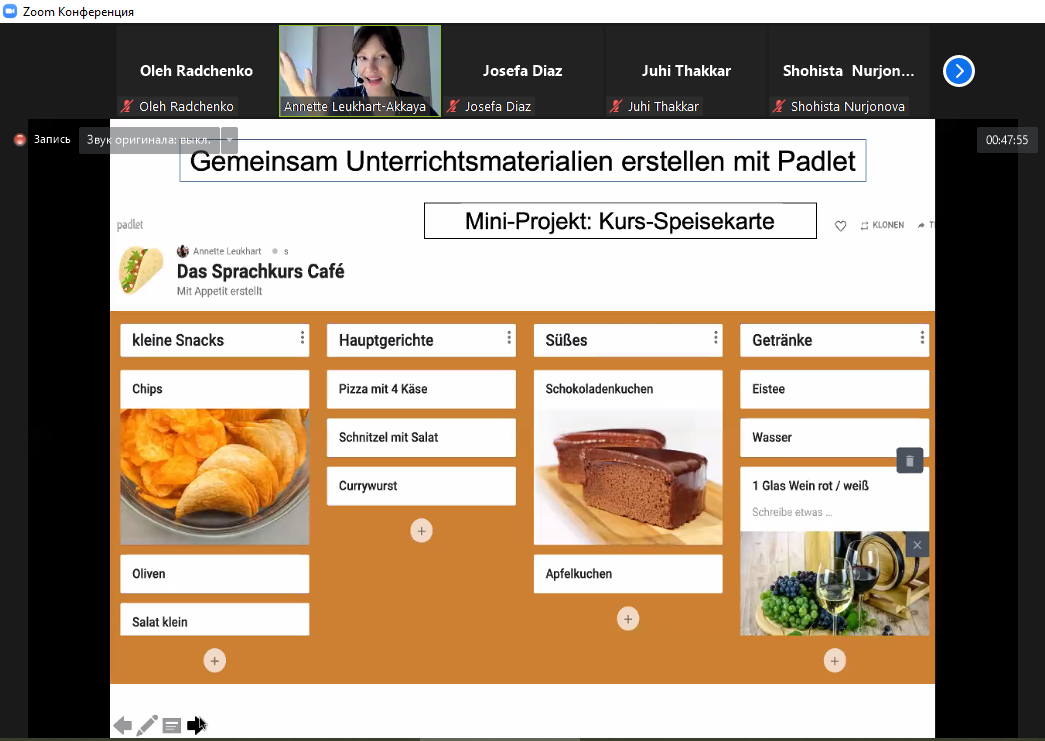Open the Süßes column three-dot menu
The width and height of the screenshot is (1045, 741).
[x=715, y=339]
